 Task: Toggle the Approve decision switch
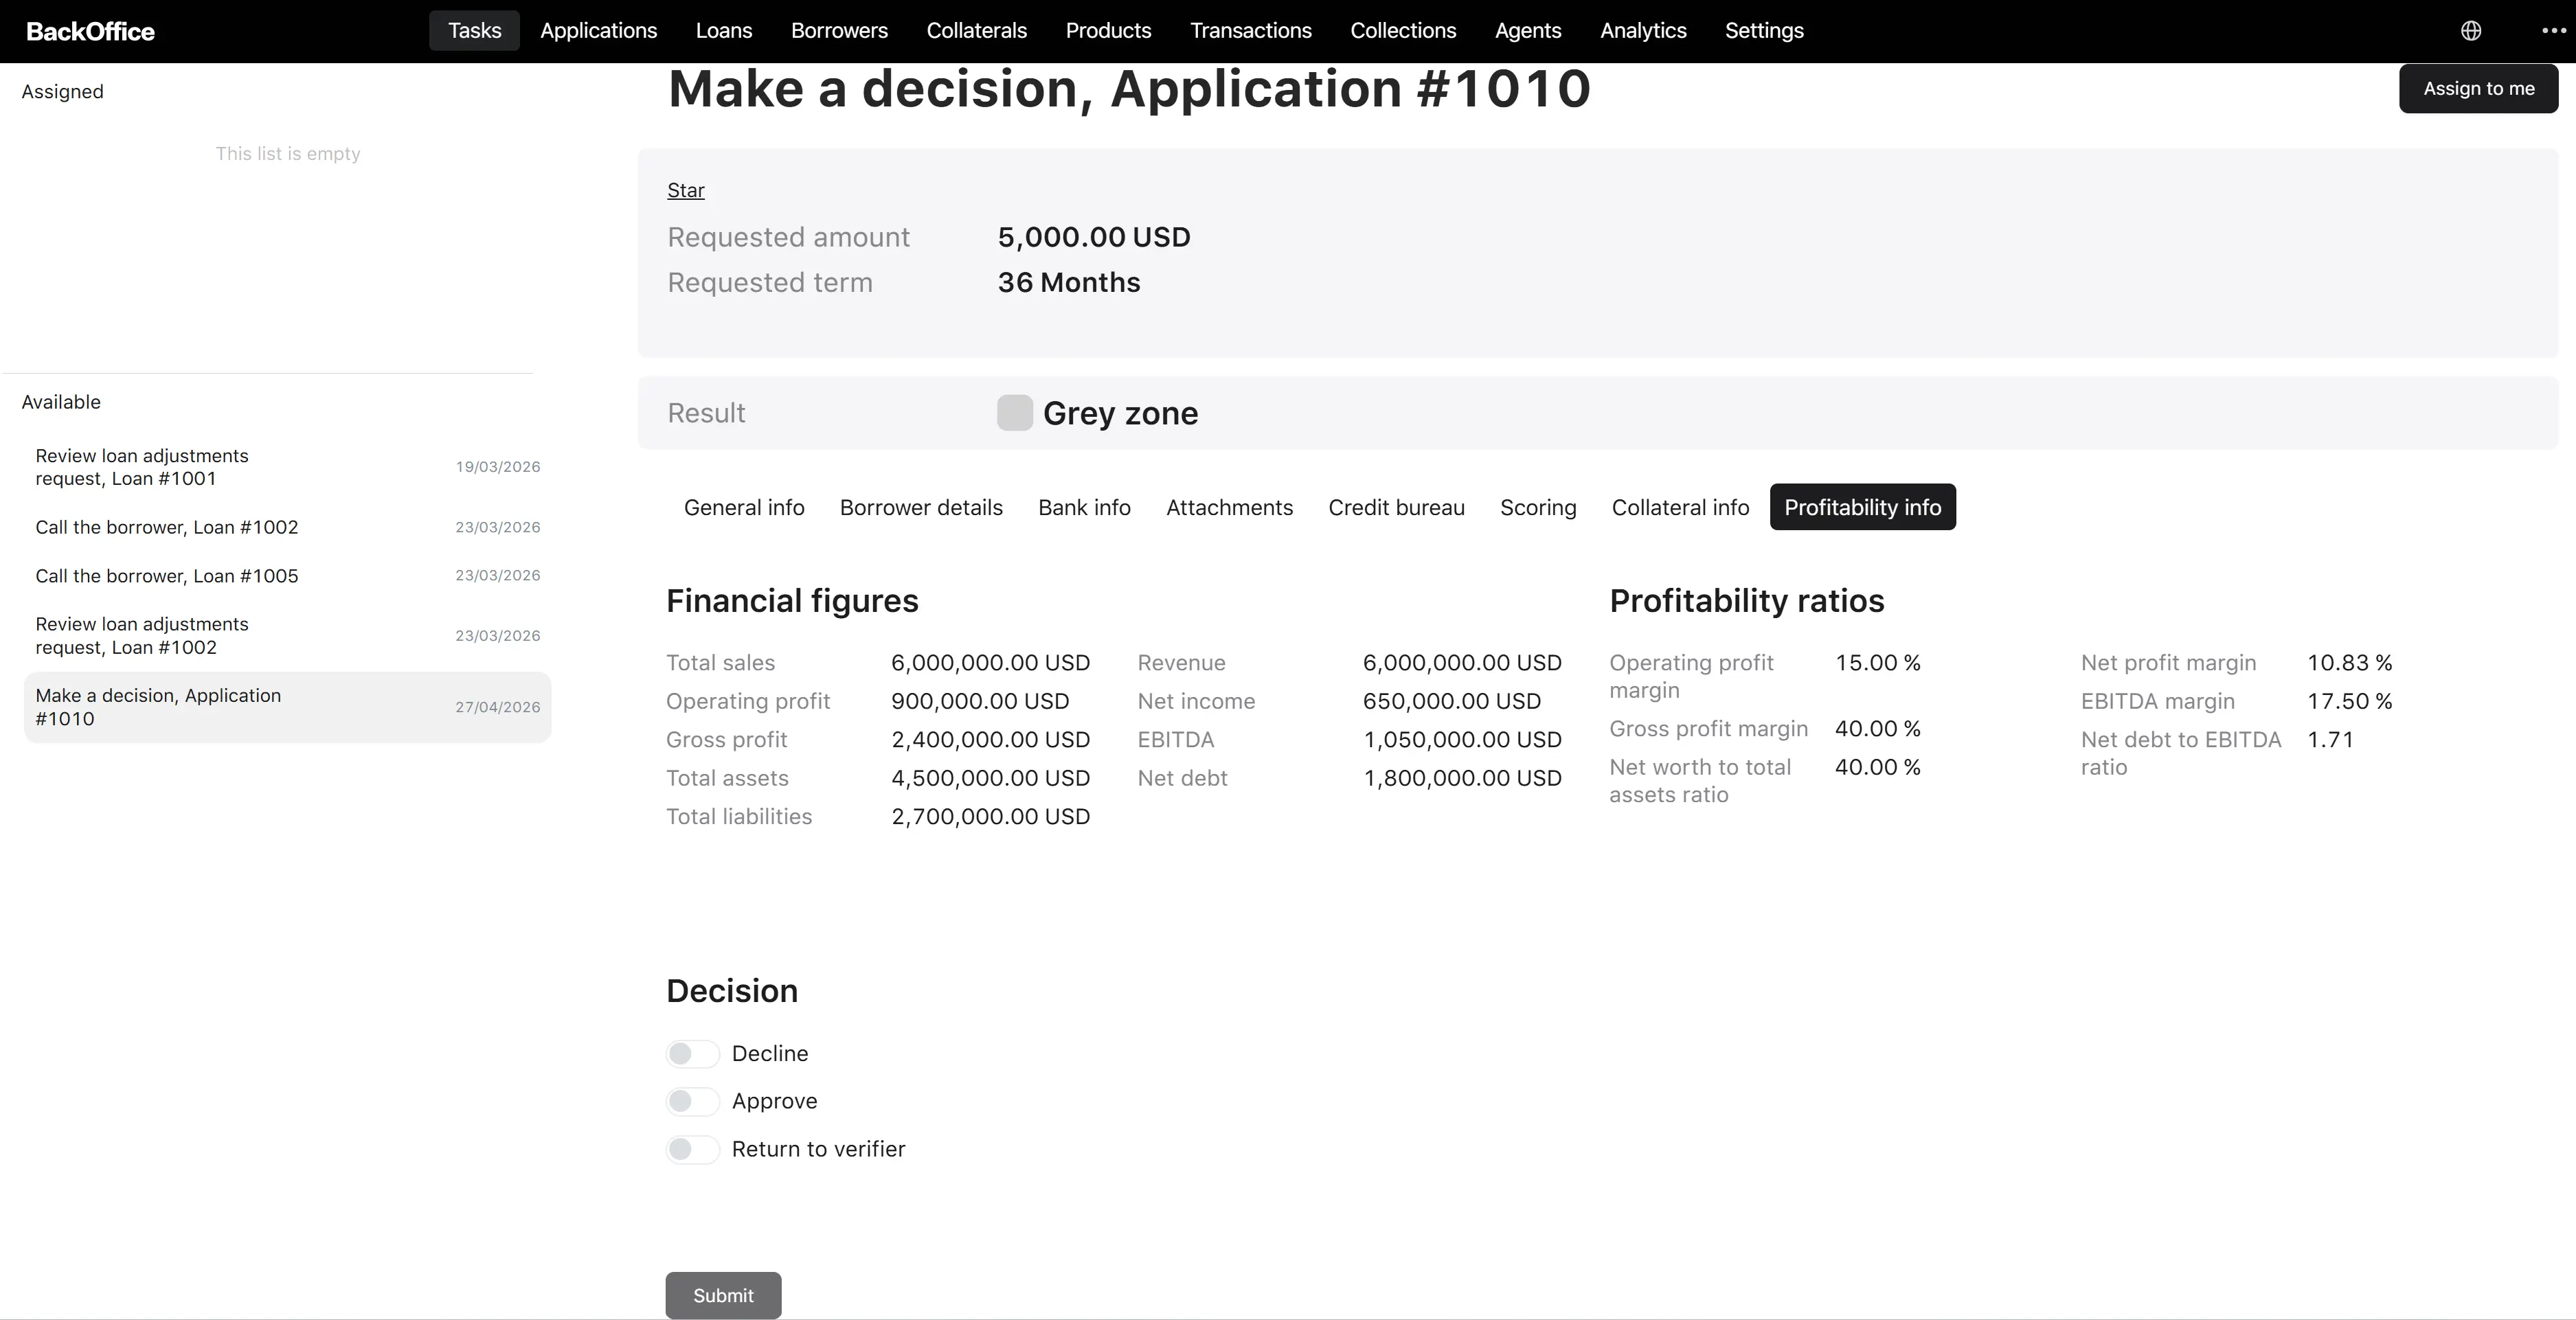[x=692, y=1102]
